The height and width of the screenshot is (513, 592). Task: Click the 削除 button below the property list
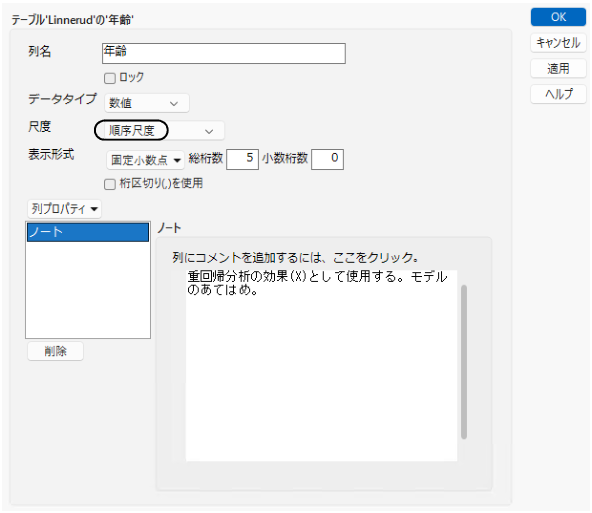pyautogui.click(x=56, y=351)
